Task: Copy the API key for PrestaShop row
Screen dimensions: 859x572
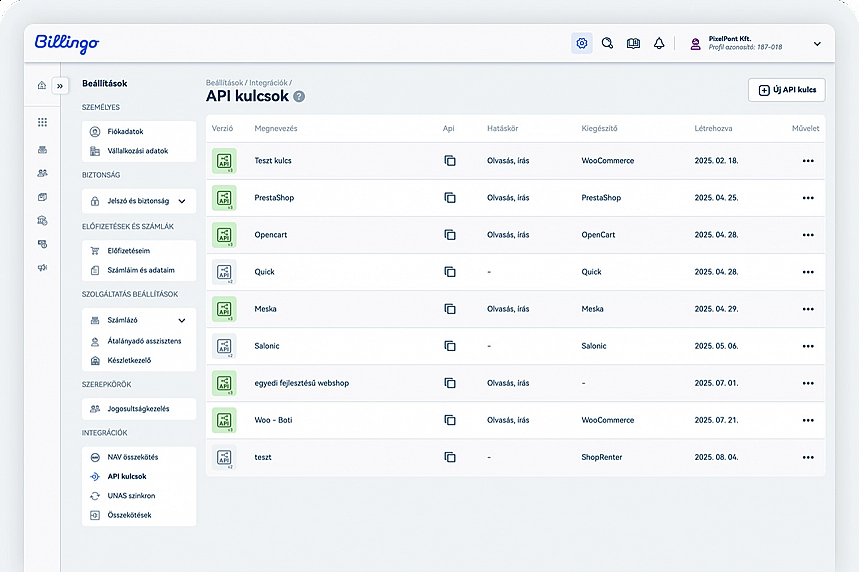Action: coord(450,198)
